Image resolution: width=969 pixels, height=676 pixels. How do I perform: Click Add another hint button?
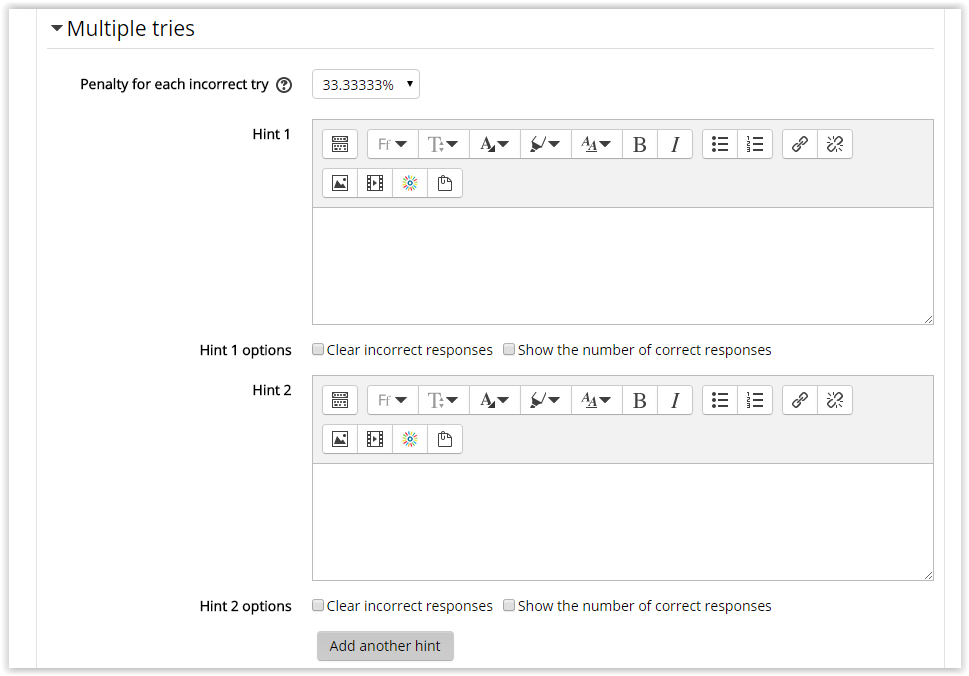pyautogui.click(x=385, y=646)
